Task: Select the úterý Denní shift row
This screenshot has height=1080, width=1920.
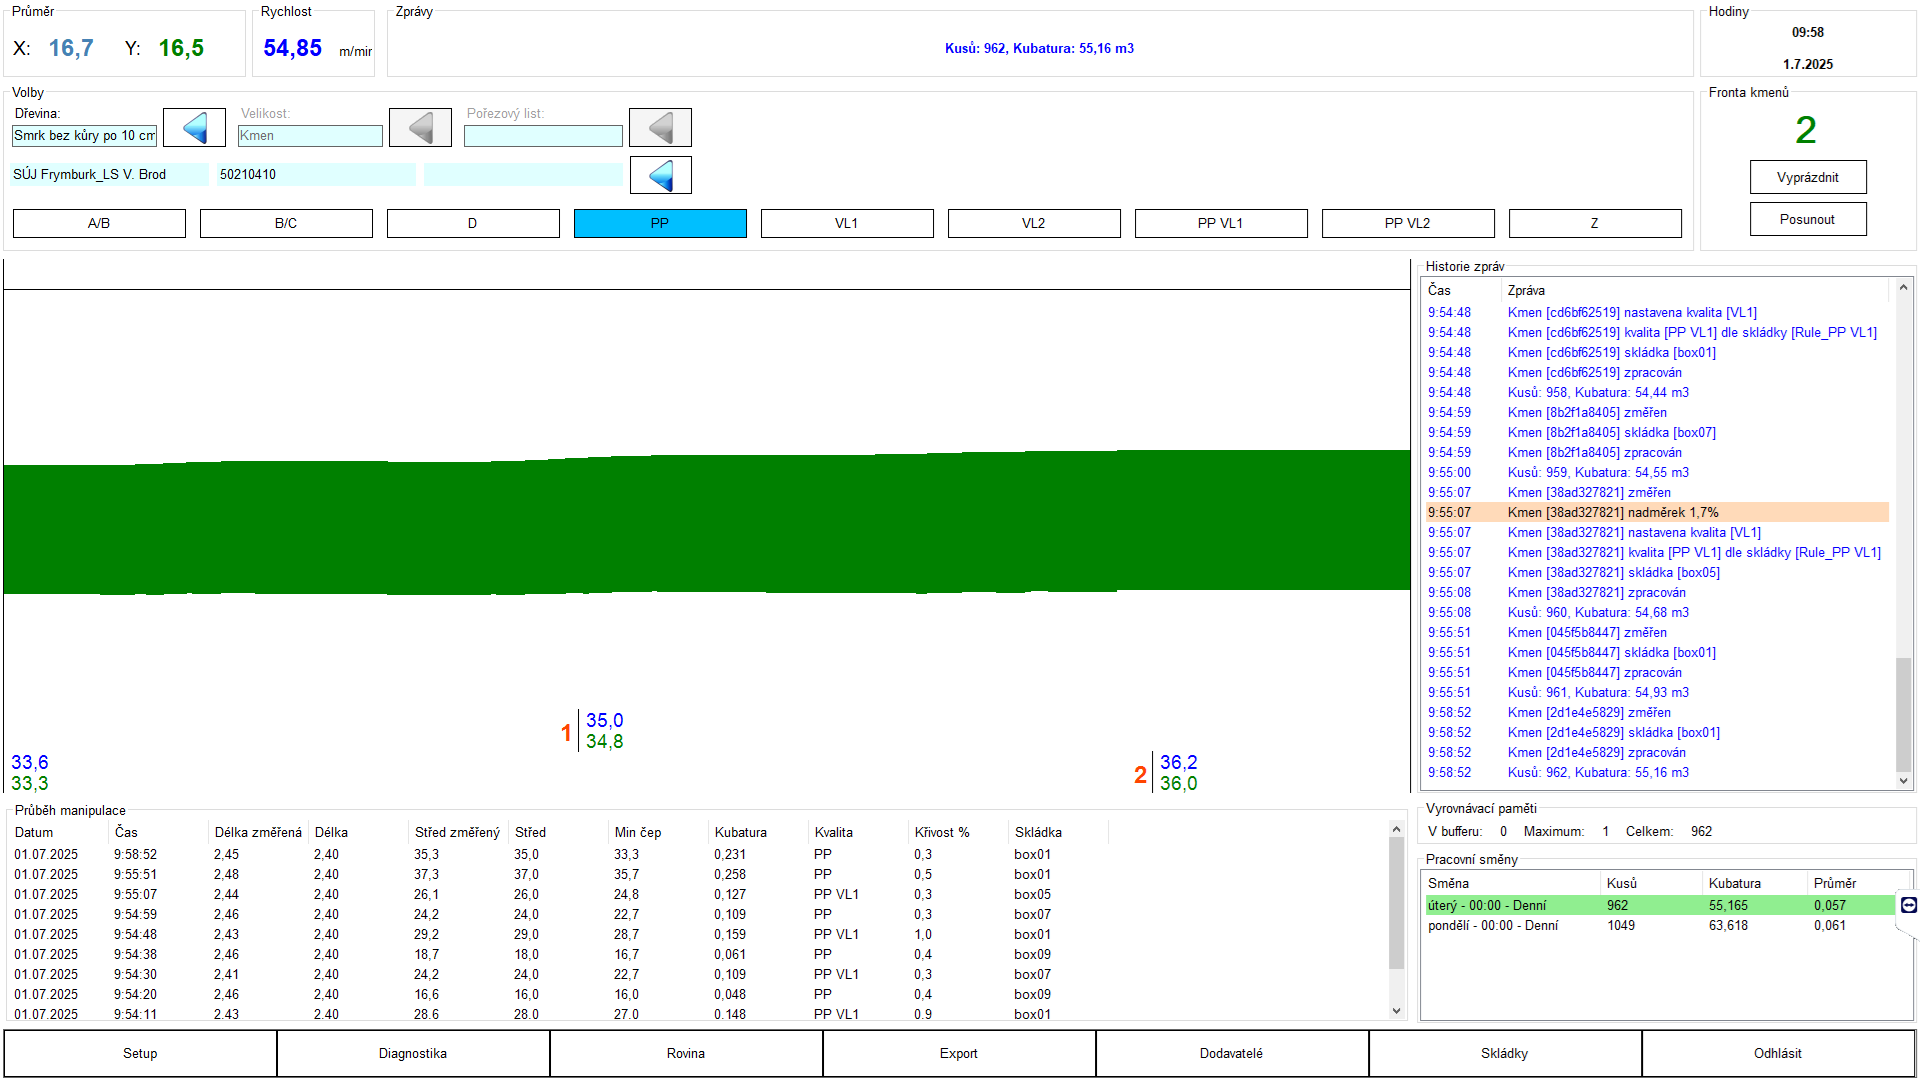Action: (1656, 905)
